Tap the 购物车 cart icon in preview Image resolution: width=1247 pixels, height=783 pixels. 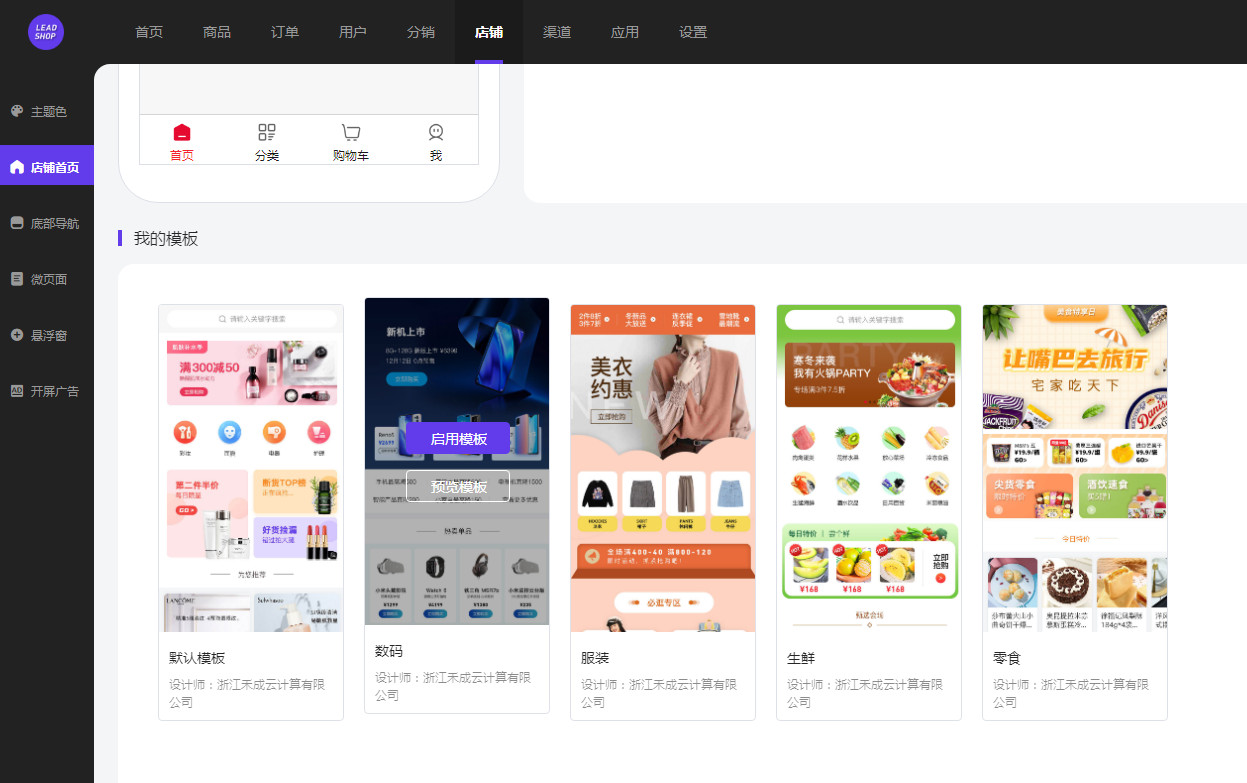[x=350, y=132]
